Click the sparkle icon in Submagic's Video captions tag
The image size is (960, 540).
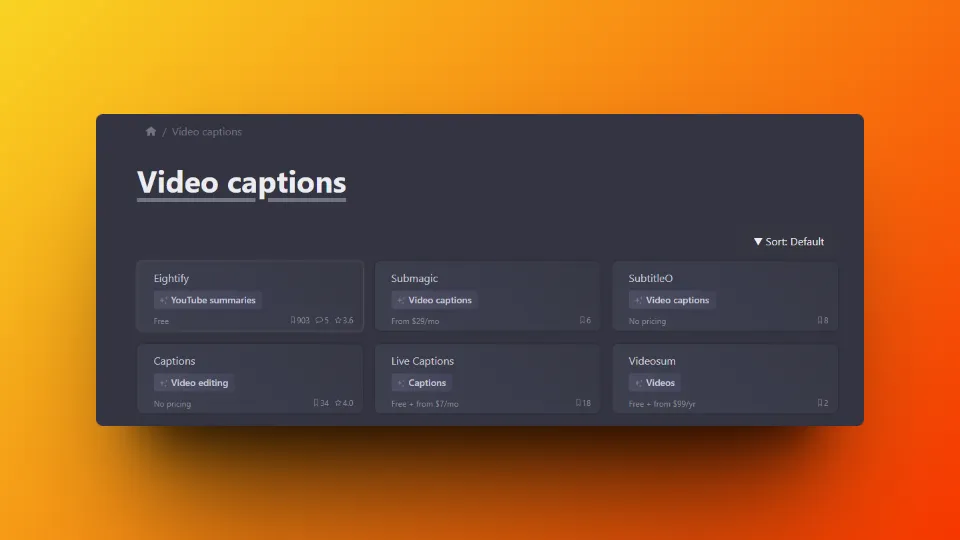(401, 300)
